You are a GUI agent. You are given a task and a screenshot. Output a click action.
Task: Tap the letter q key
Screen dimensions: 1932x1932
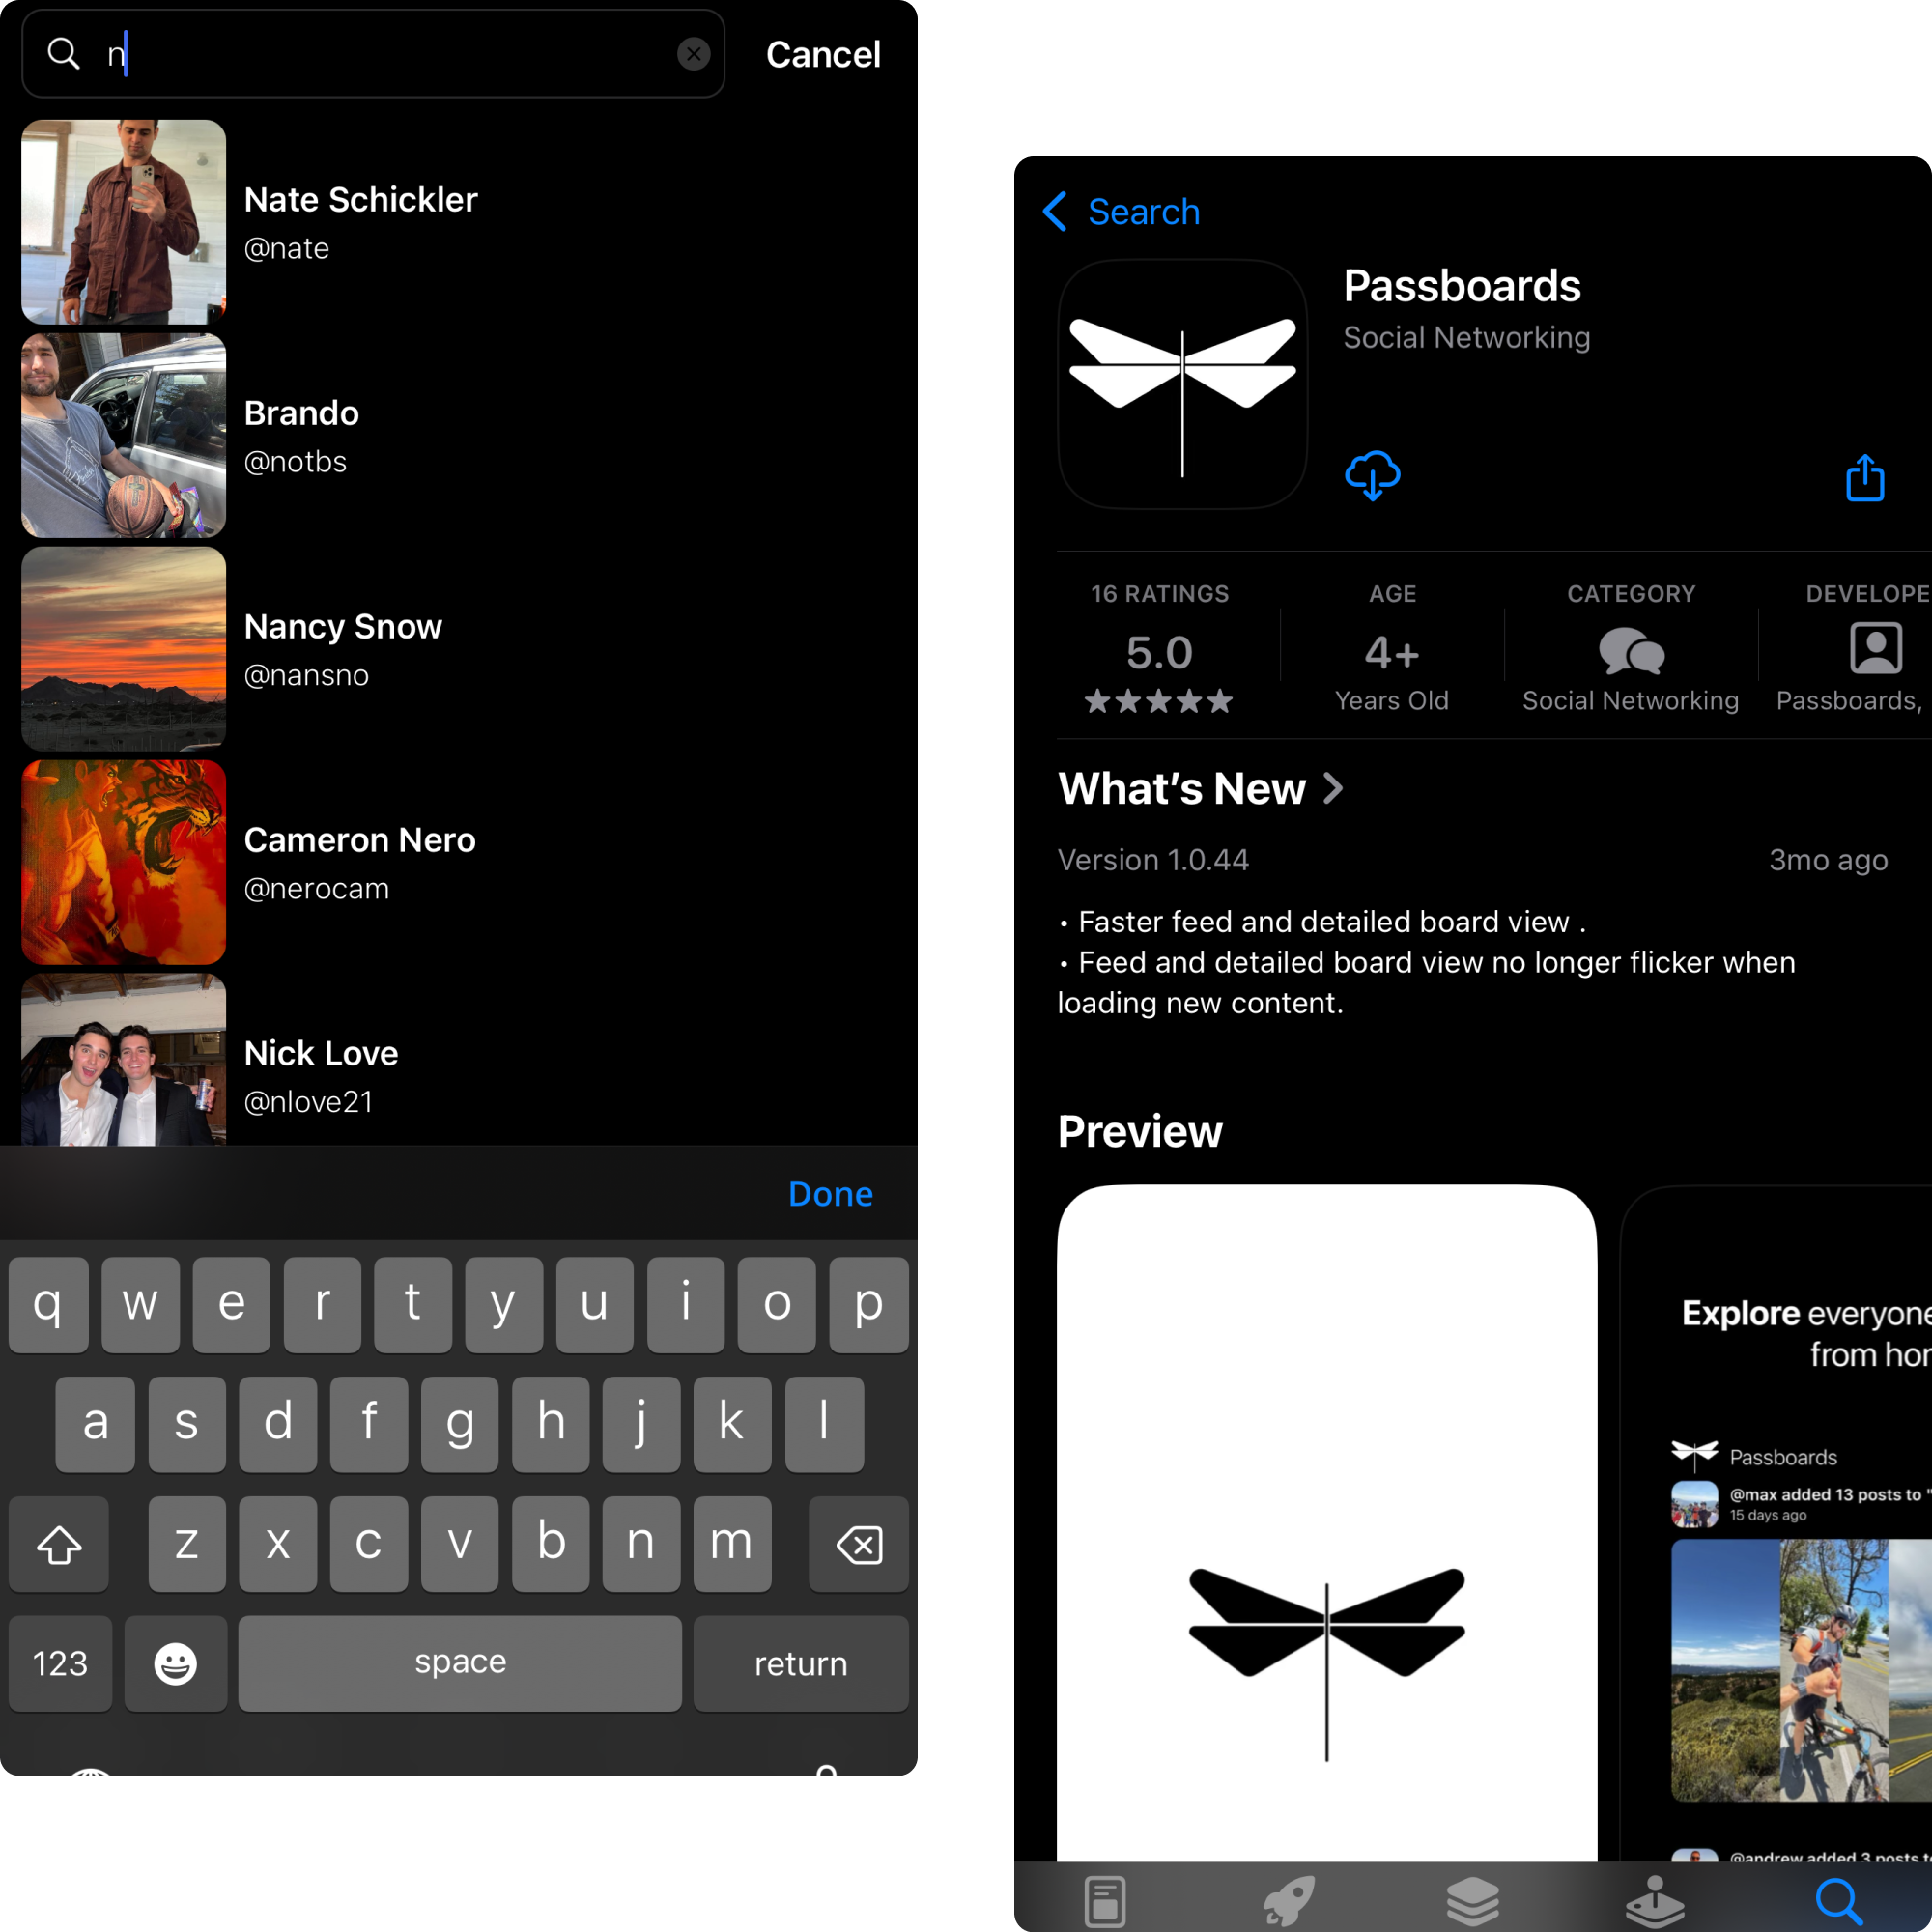point(48,1304)
